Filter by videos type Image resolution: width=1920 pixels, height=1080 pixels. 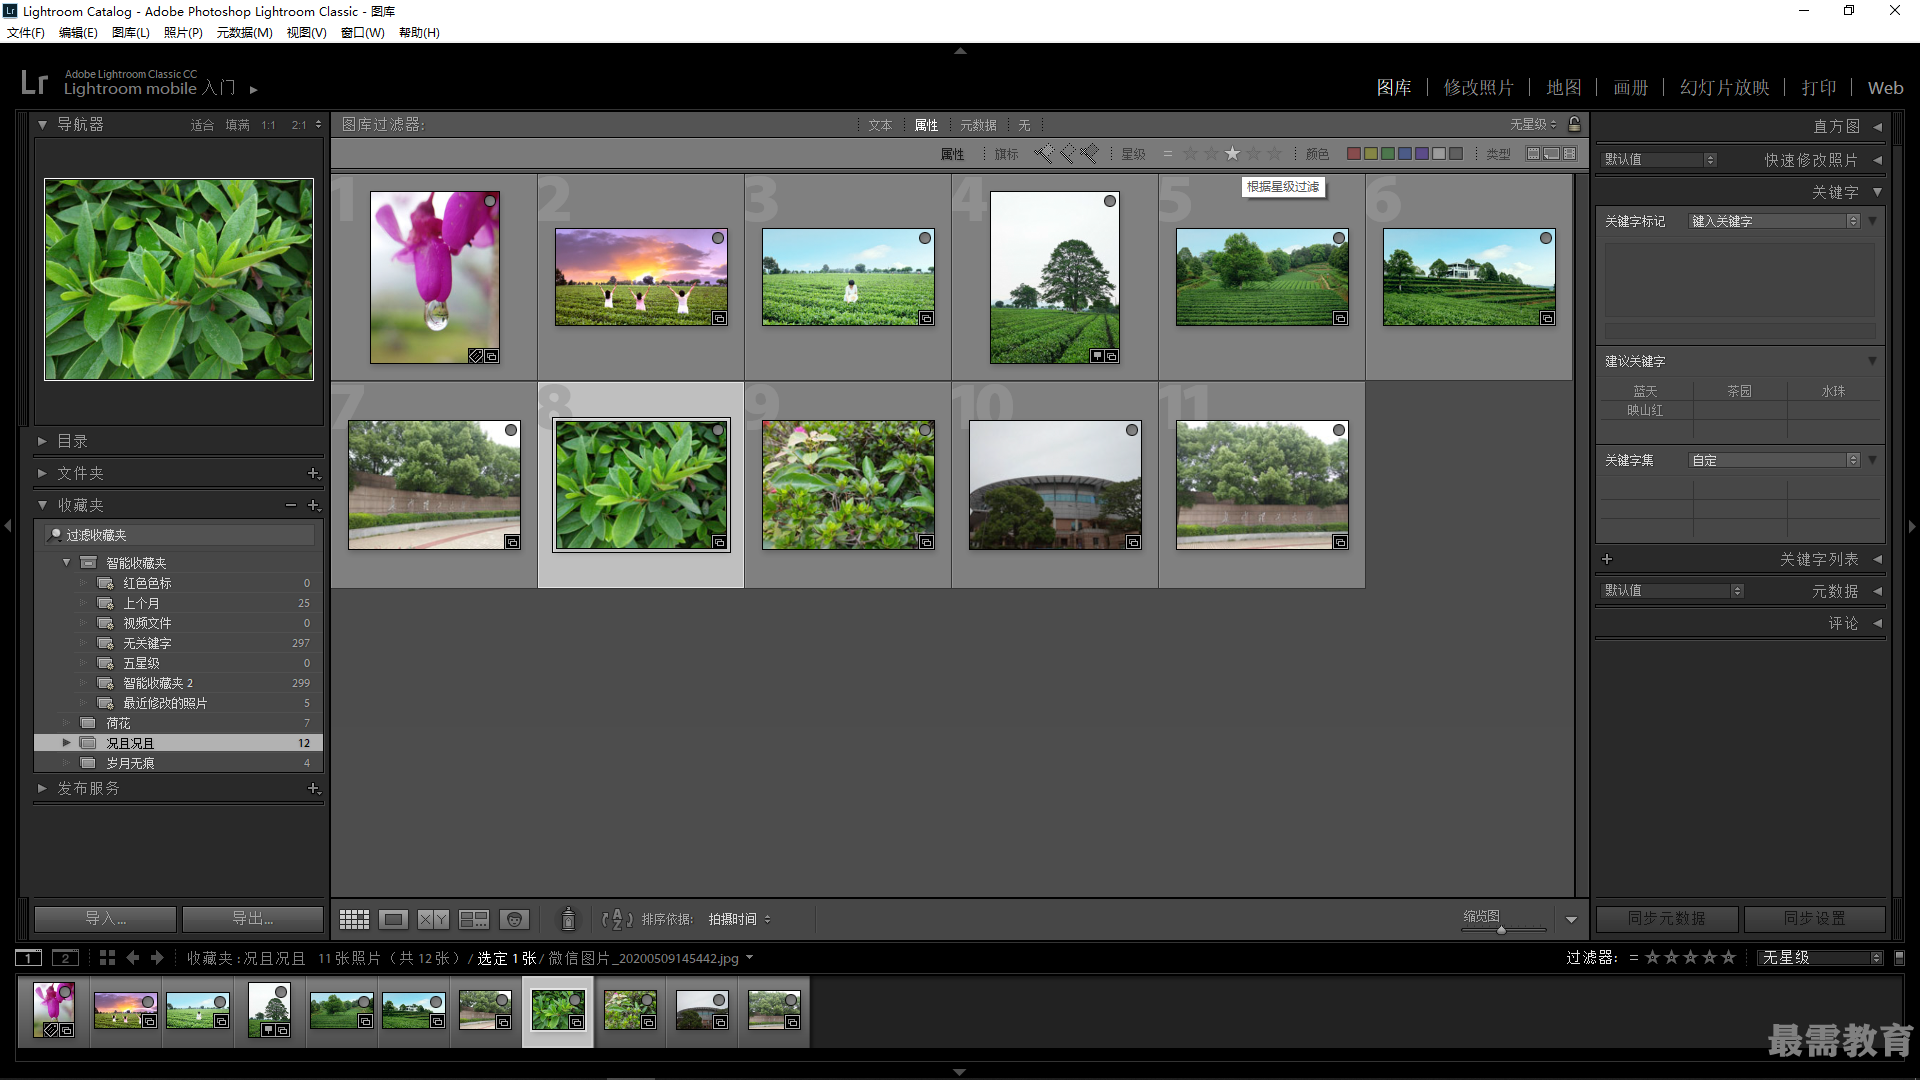pos(1570,153)
